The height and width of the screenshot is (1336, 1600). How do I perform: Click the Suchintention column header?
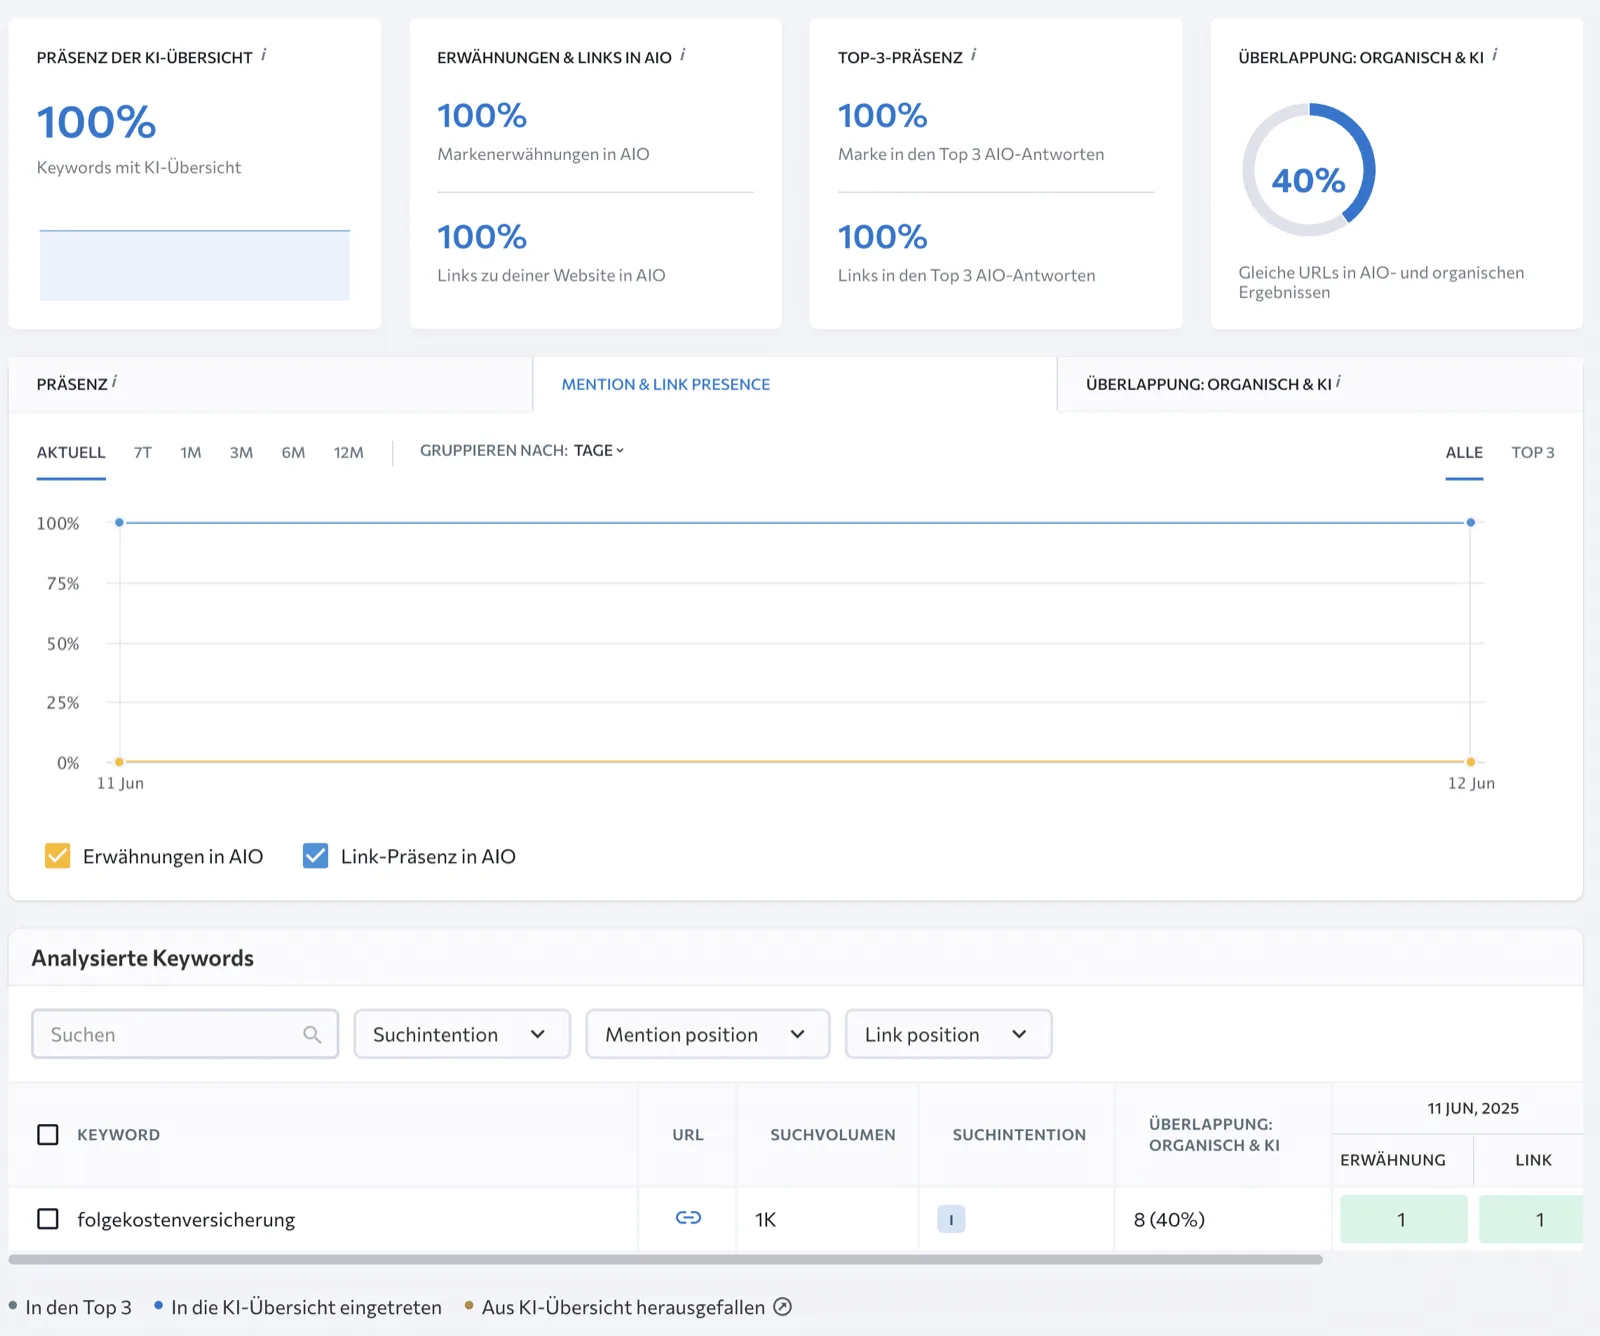pos(1019,1135)
